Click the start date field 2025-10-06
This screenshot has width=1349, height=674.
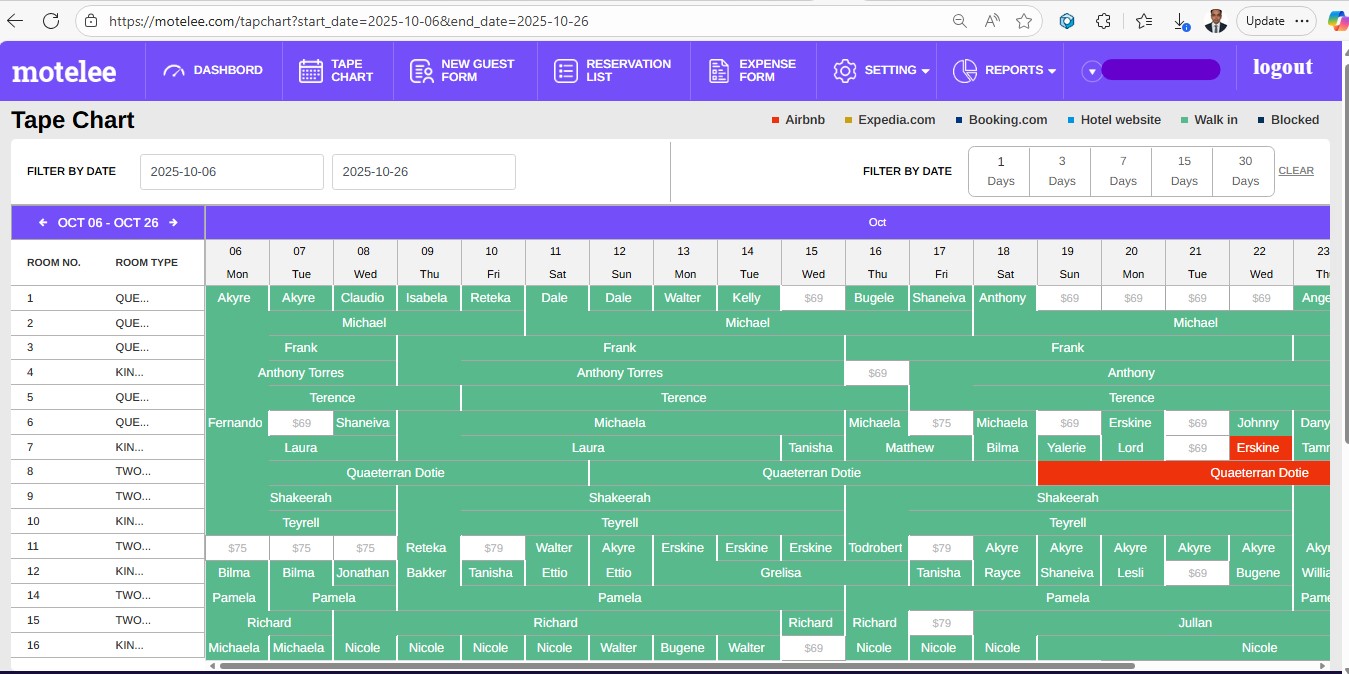pos(231,172)
